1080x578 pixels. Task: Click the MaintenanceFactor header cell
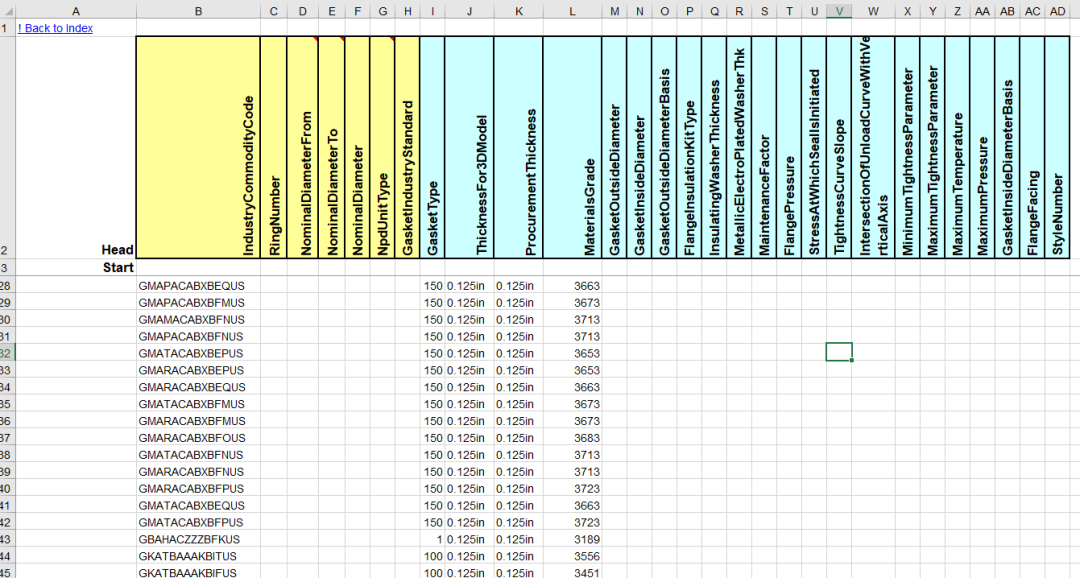click(764, 147)
